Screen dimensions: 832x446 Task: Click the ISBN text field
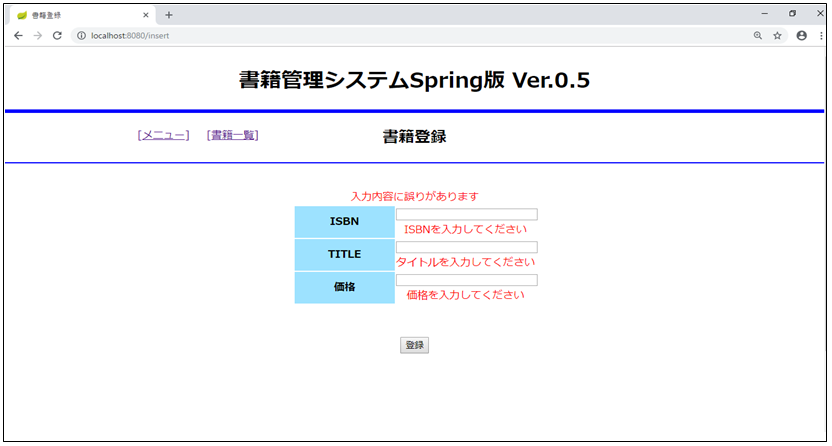point(466,214)
